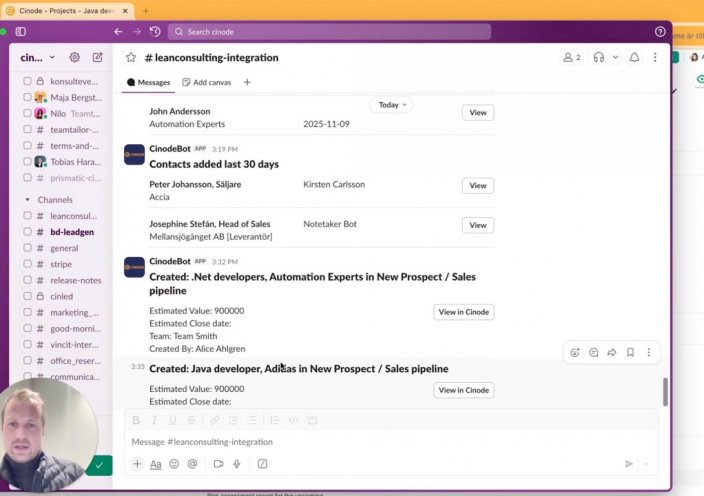
Task: Send the message arrow icon
Action: [x=629, y=464]
